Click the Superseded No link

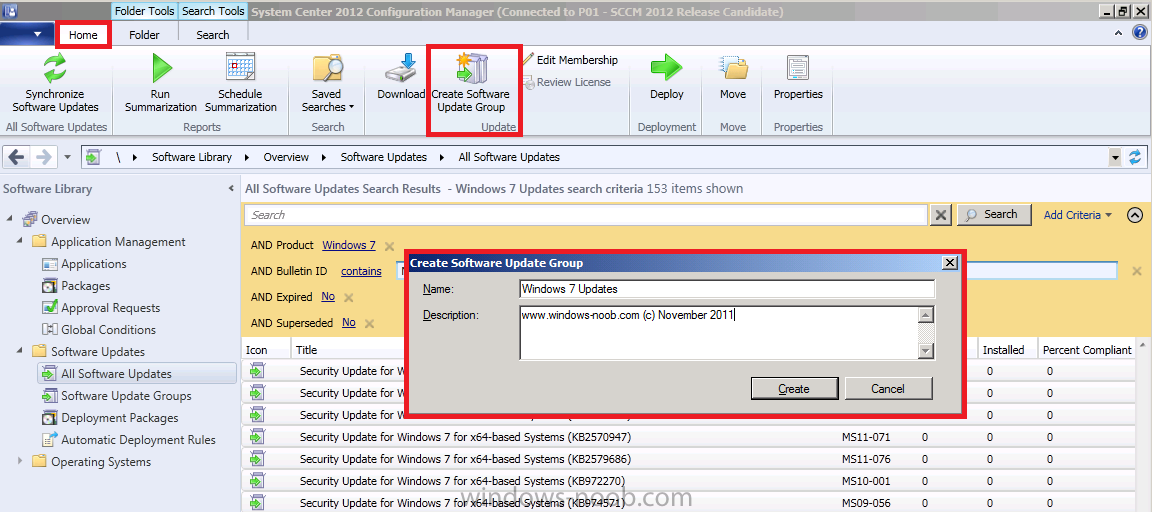tap(348, 322)
